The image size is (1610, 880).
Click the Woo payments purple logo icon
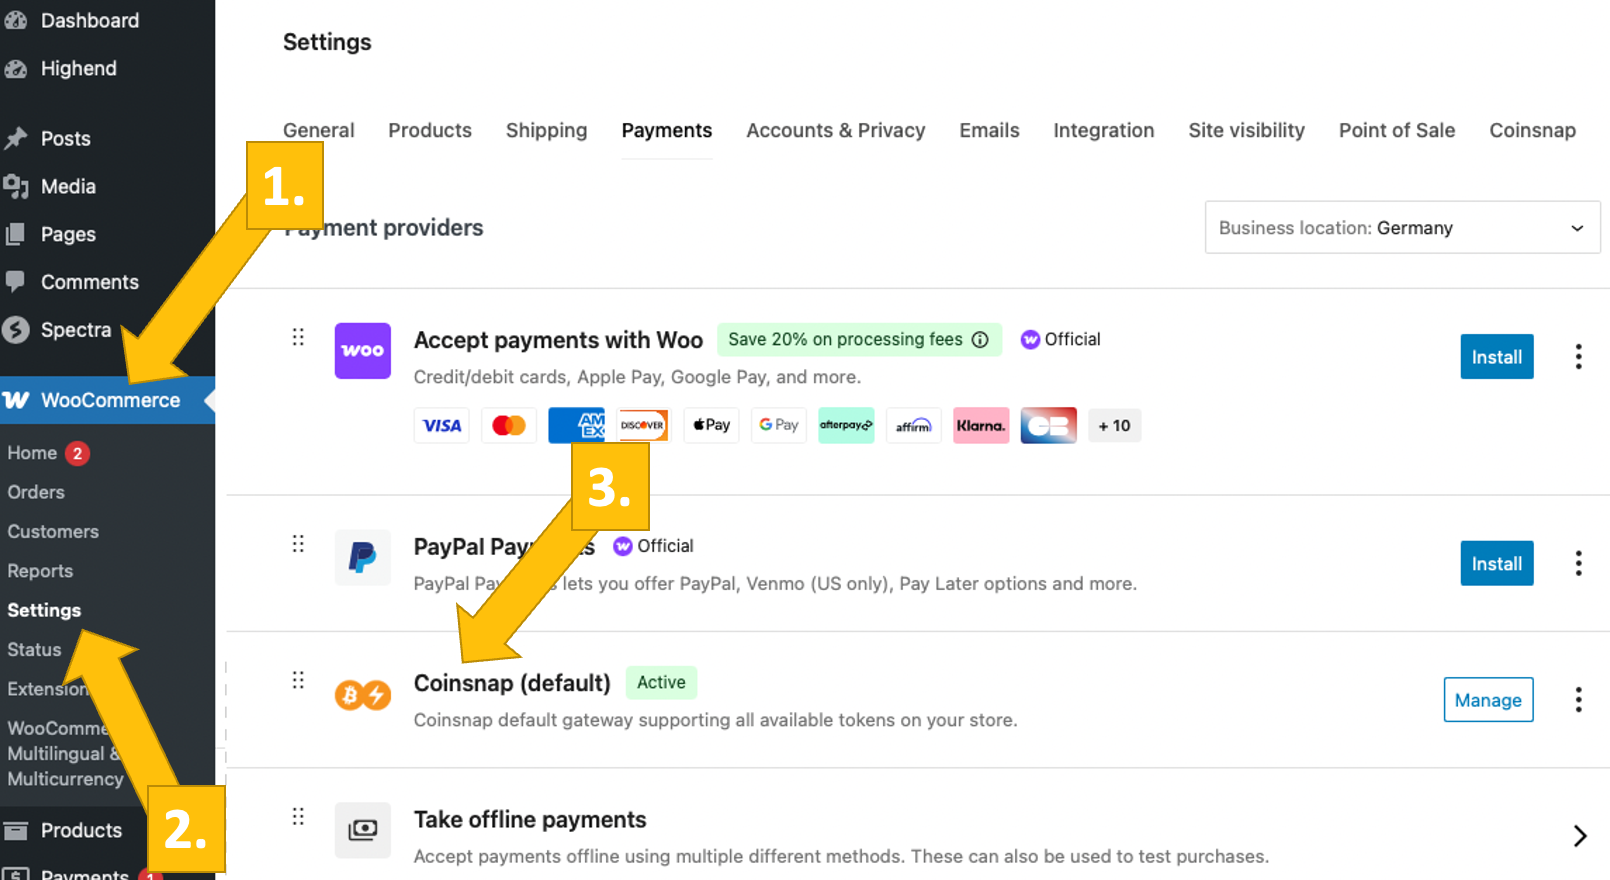(362, 351)
